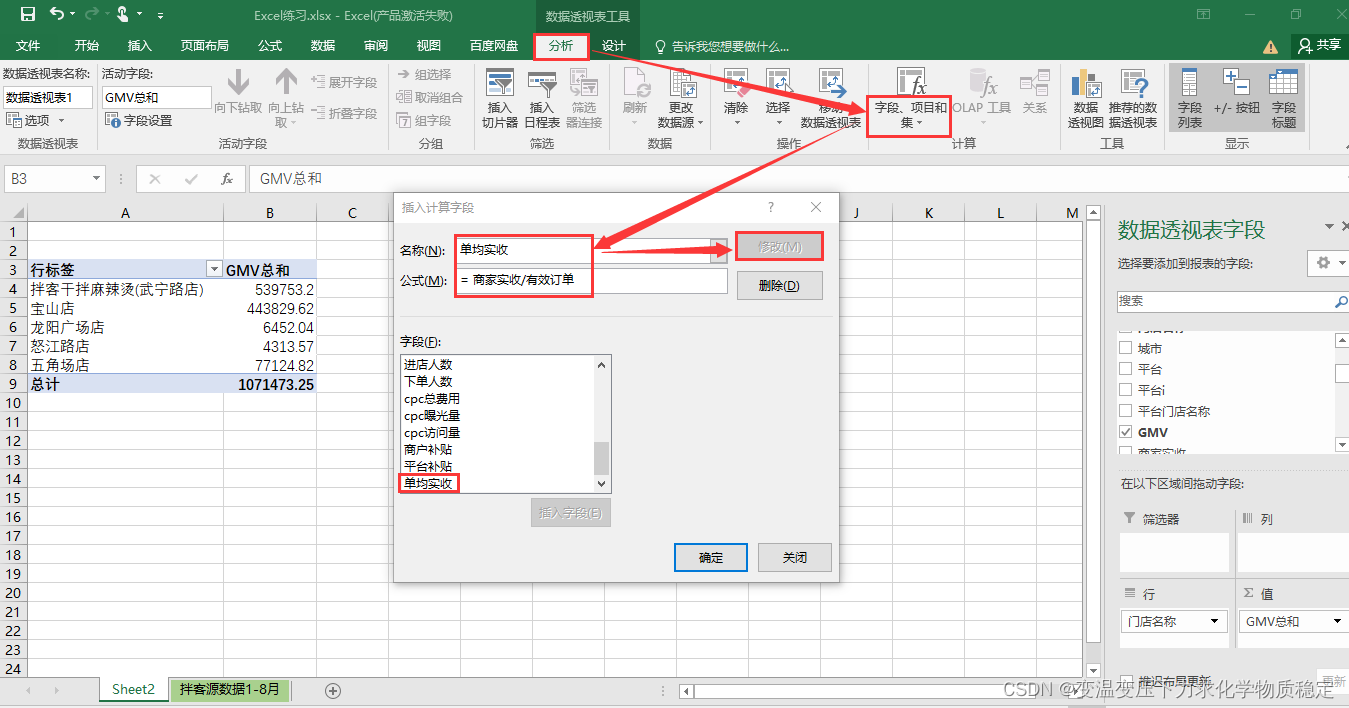Click 共享 share button
Image resolution: width=1349 pixels, height=708 pixels.
click(1319, 46)
